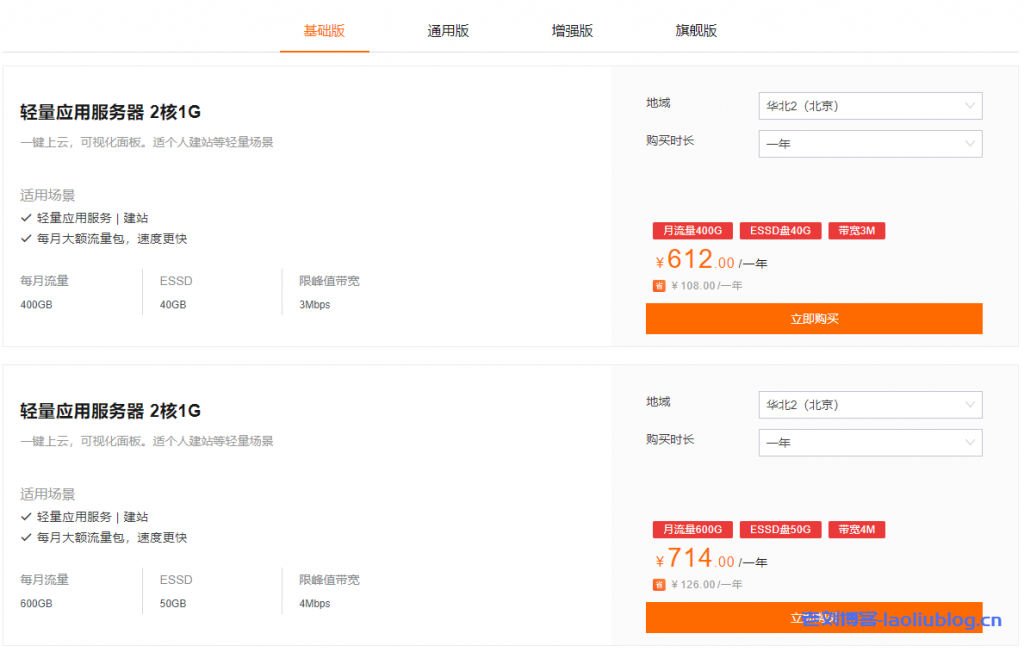
Task: Click the red 带宽4M tag
Action: (x=856, y=530)
